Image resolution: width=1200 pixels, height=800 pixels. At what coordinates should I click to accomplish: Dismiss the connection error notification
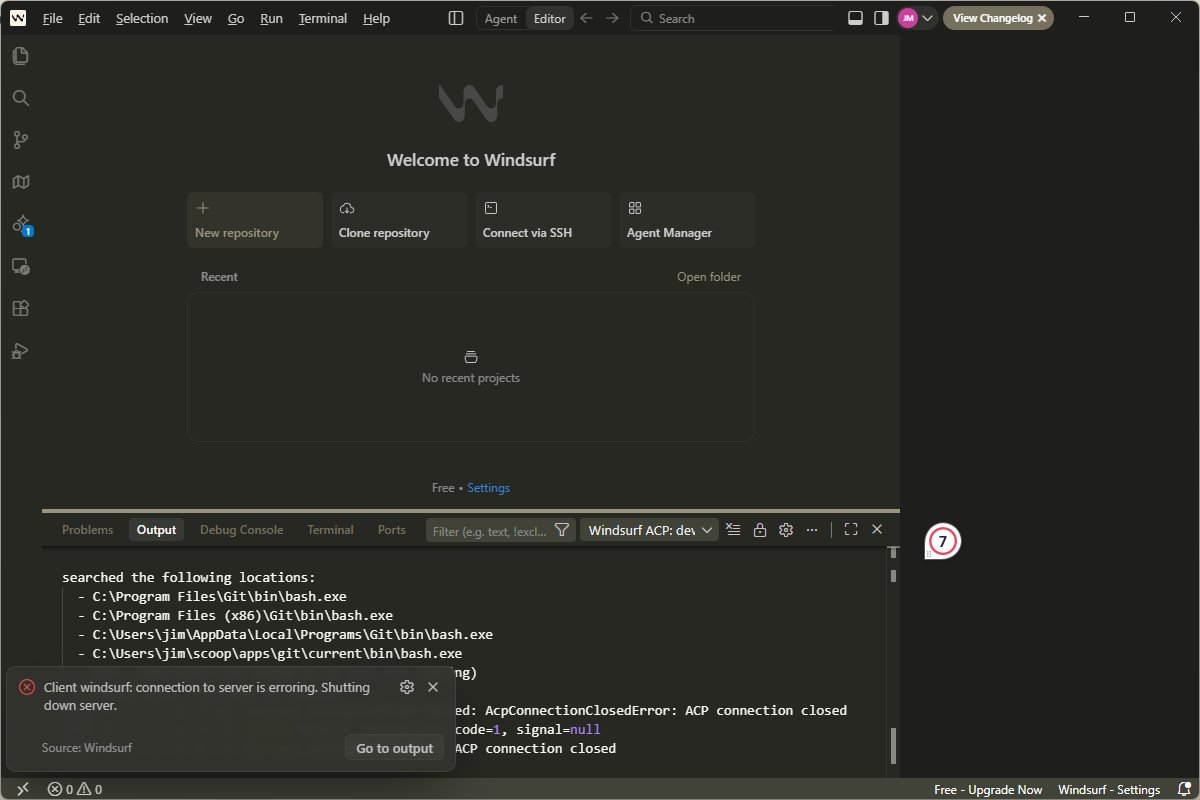point(433,687)
